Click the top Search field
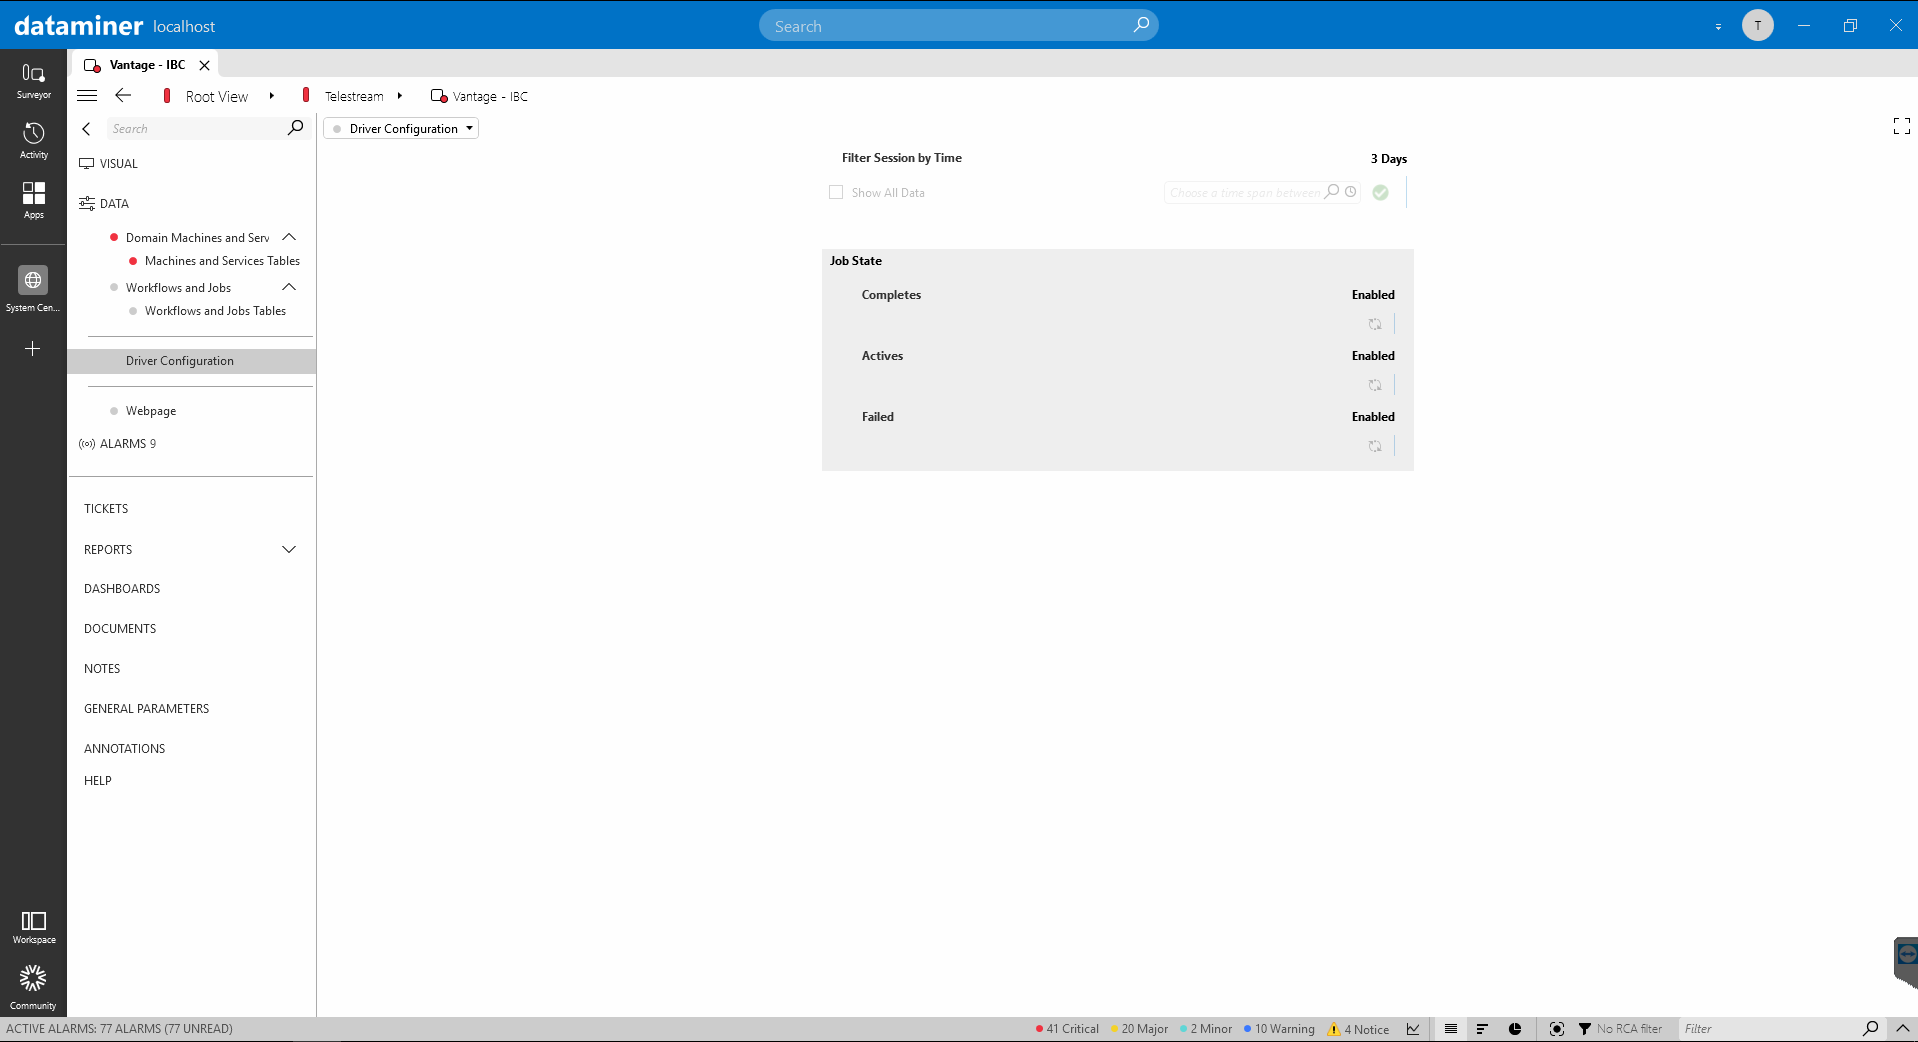 [958, 25]
